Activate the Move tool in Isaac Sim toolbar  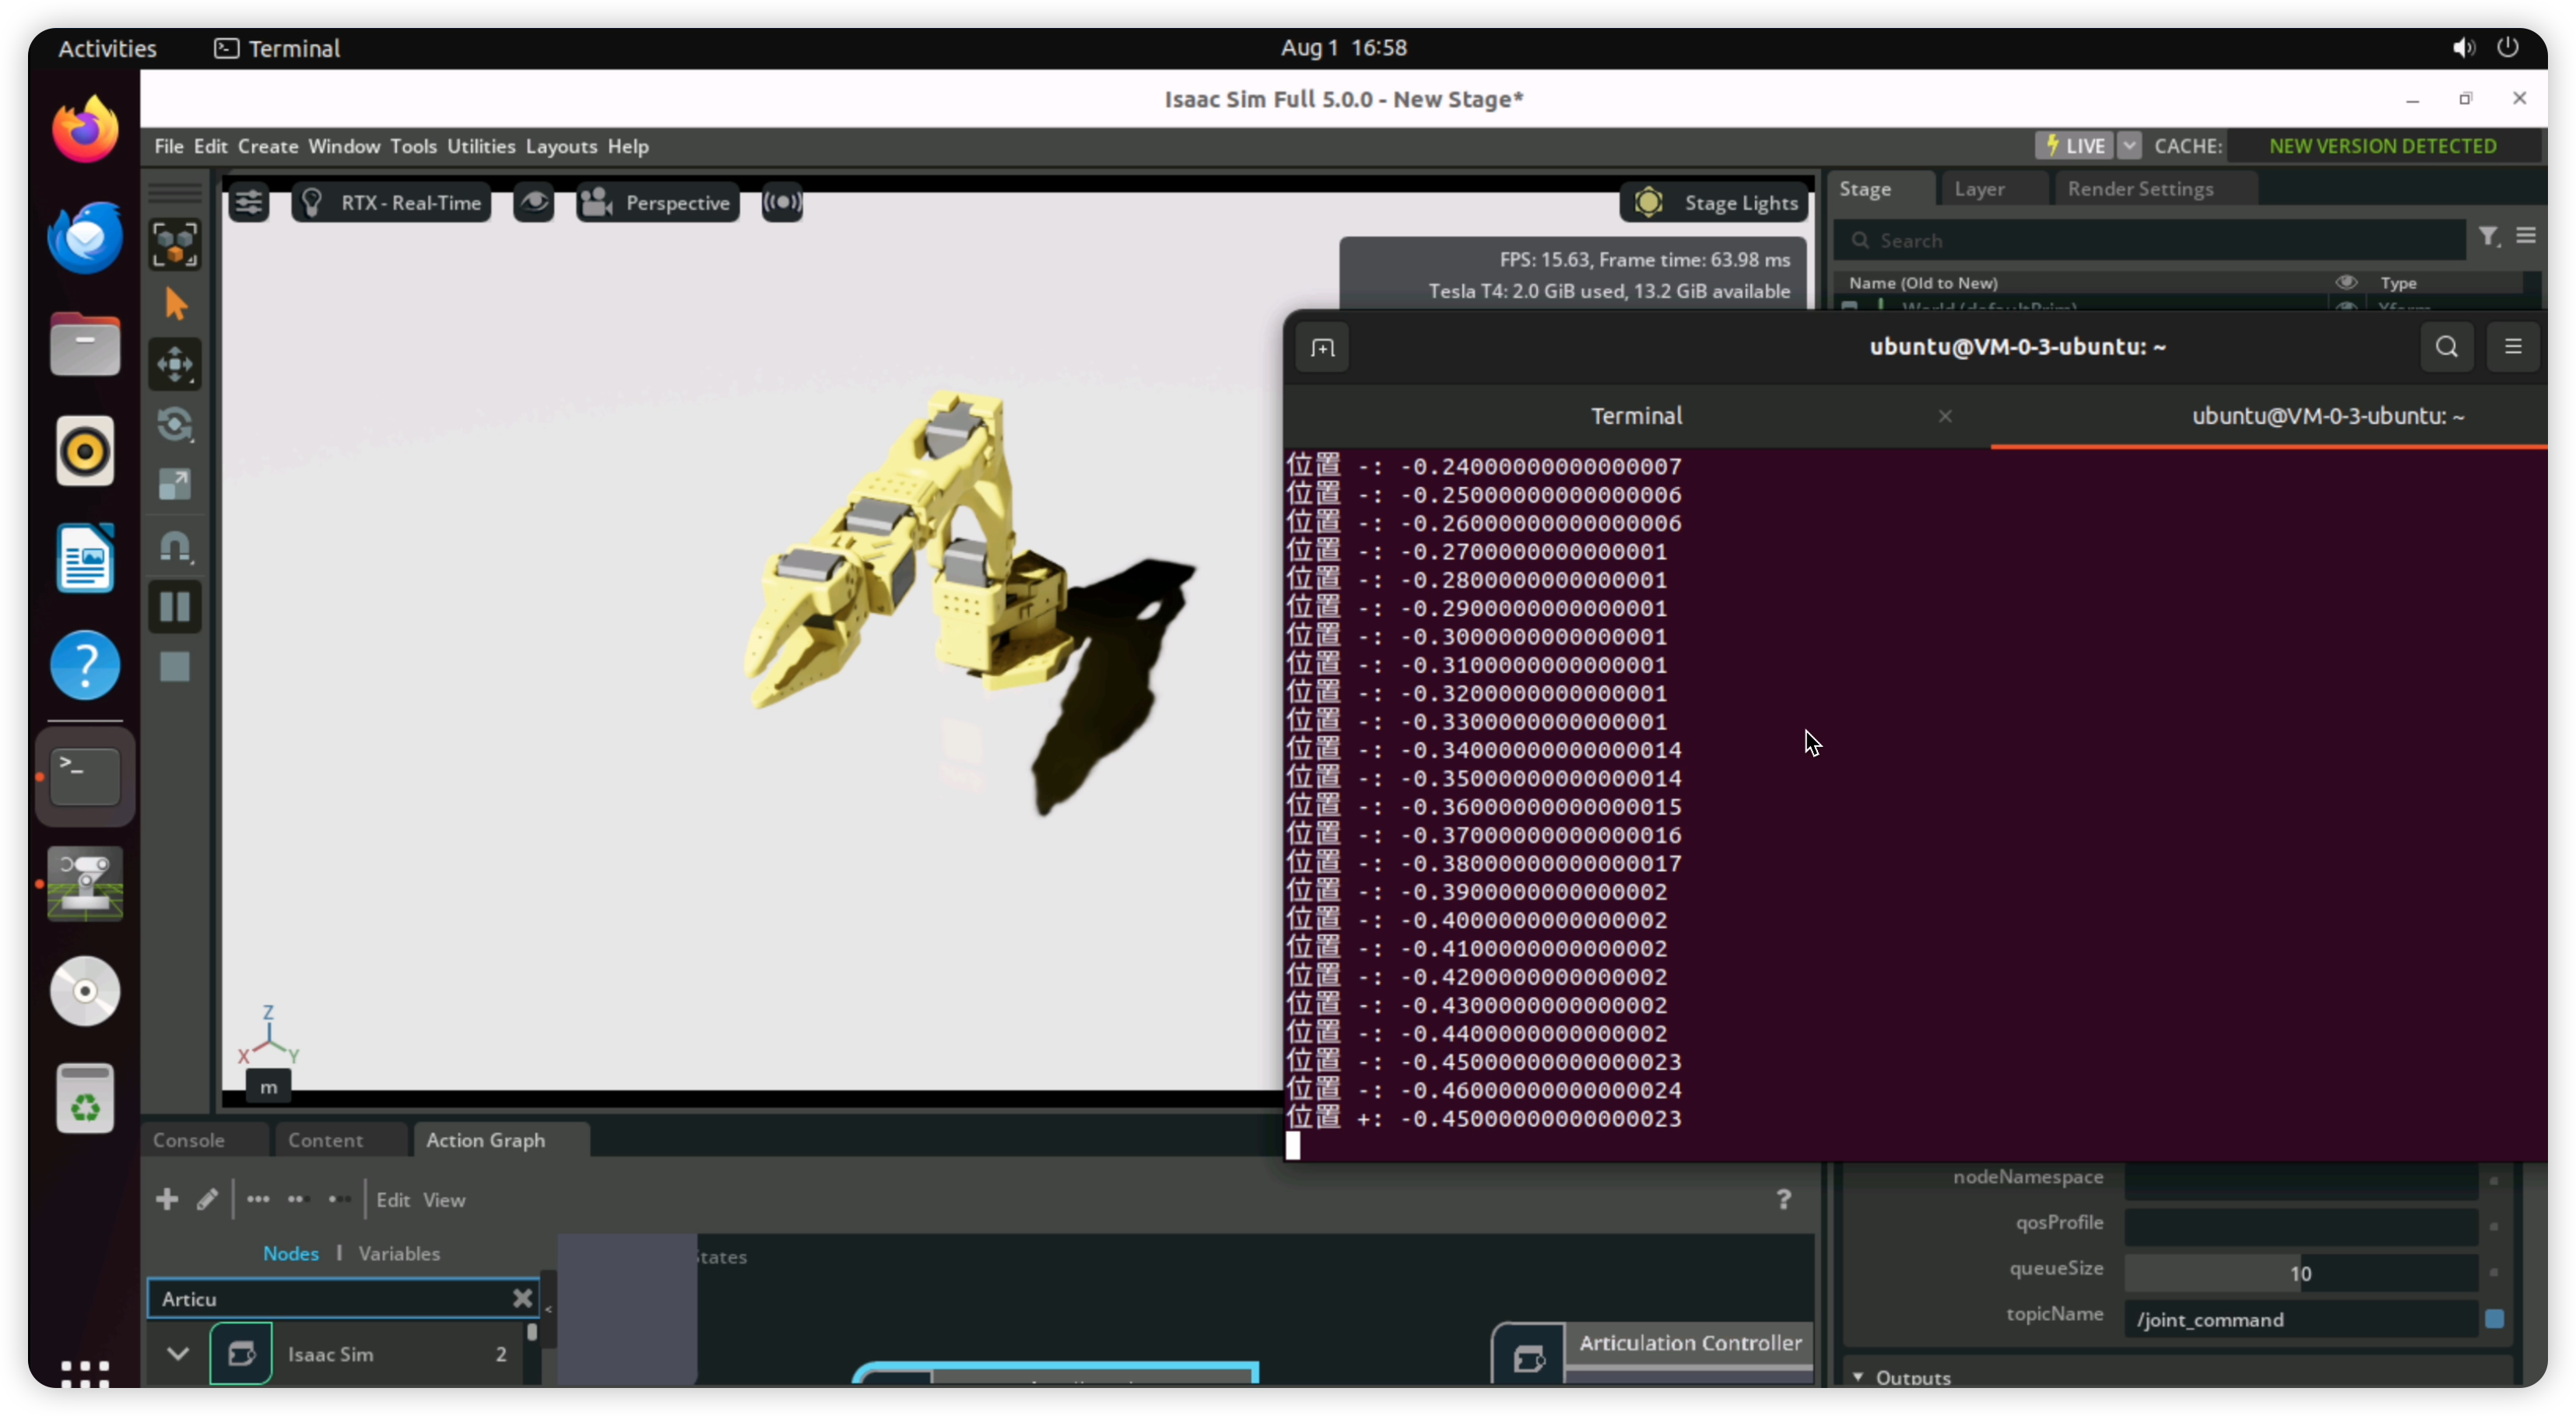[175, 364]
